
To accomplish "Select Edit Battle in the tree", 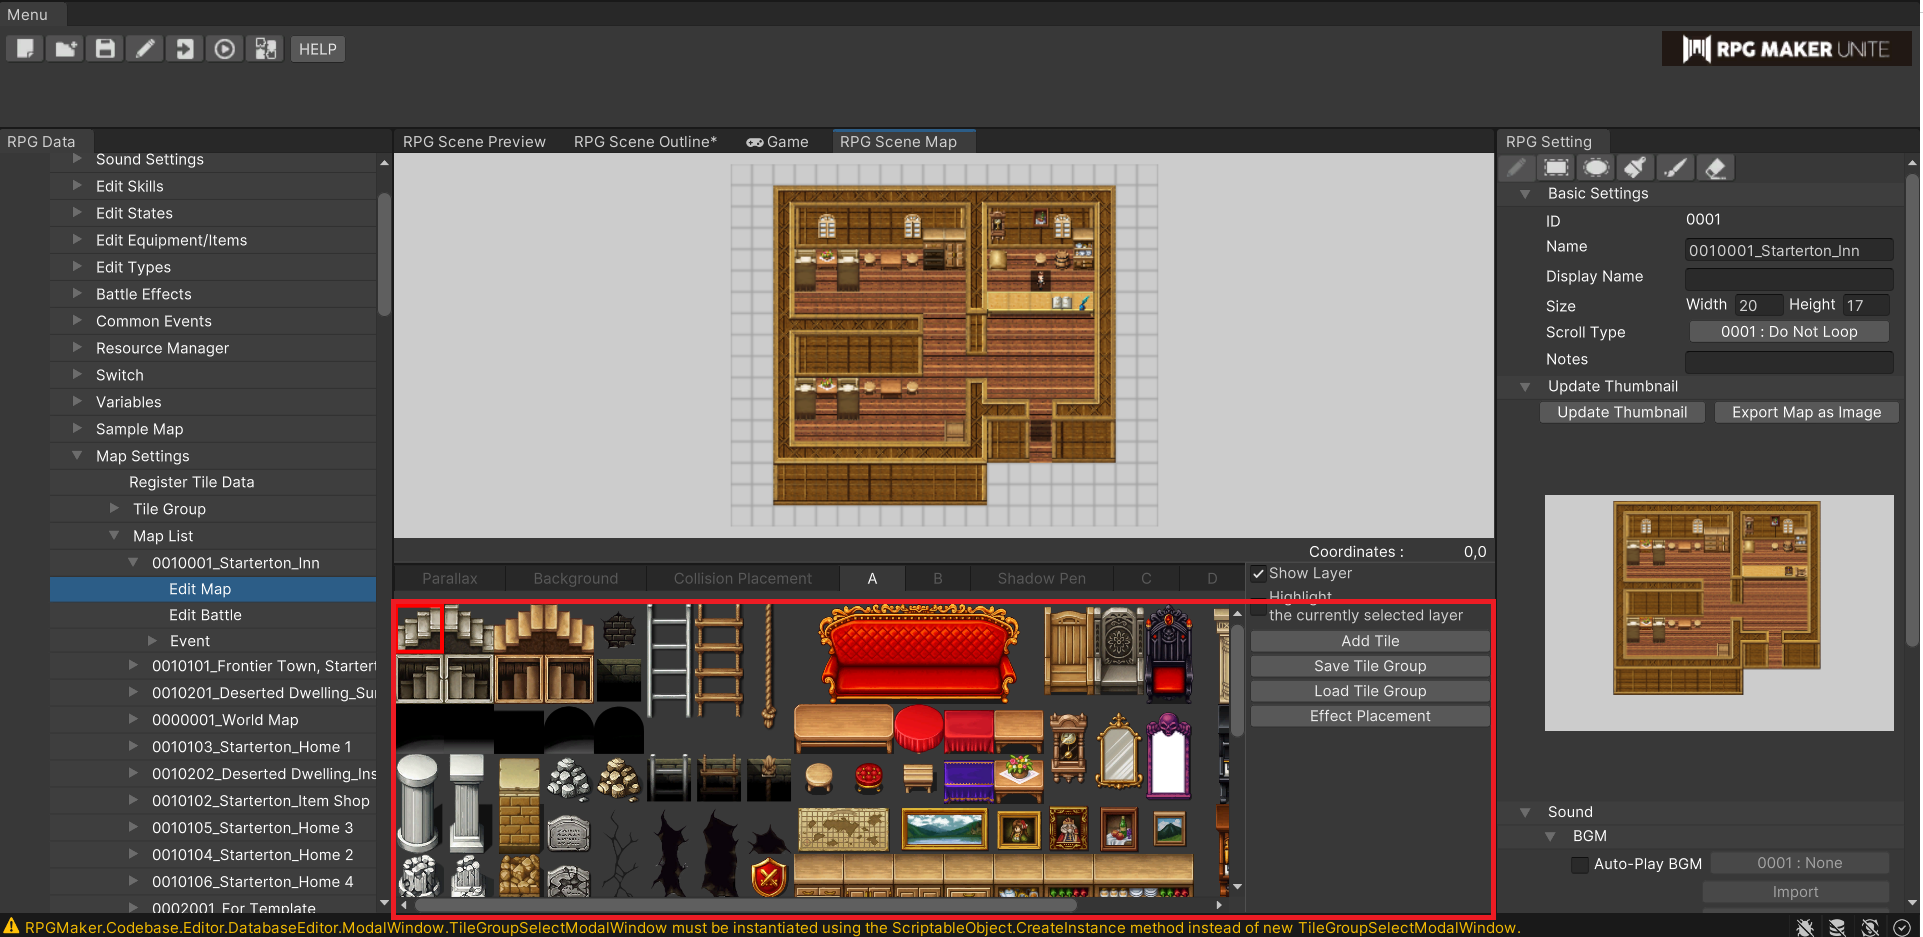I will [x=205, y=615].
